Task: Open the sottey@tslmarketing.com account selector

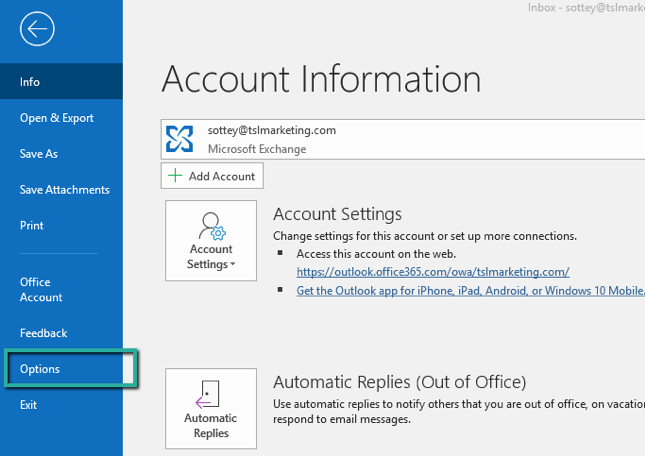Action: (x=403, y=139)
